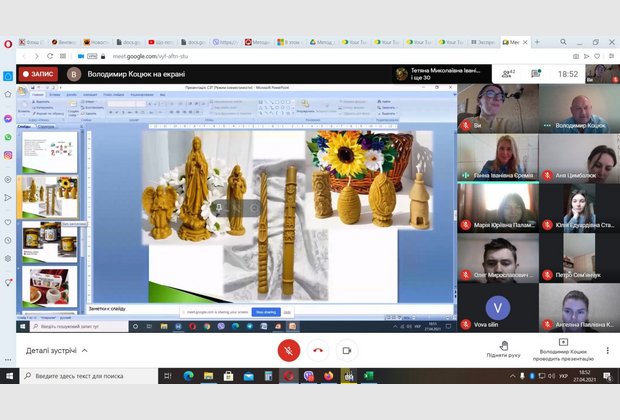Click your self-view thumbnail at top right
The width and height of the screenshot is (620, 420).
pos(603,74)
